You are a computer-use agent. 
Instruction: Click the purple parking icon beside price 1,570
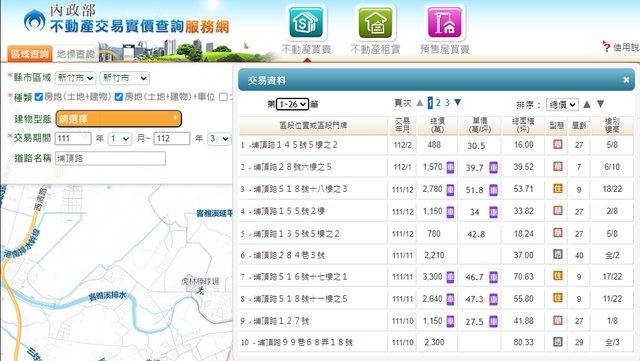pos(450,167)
